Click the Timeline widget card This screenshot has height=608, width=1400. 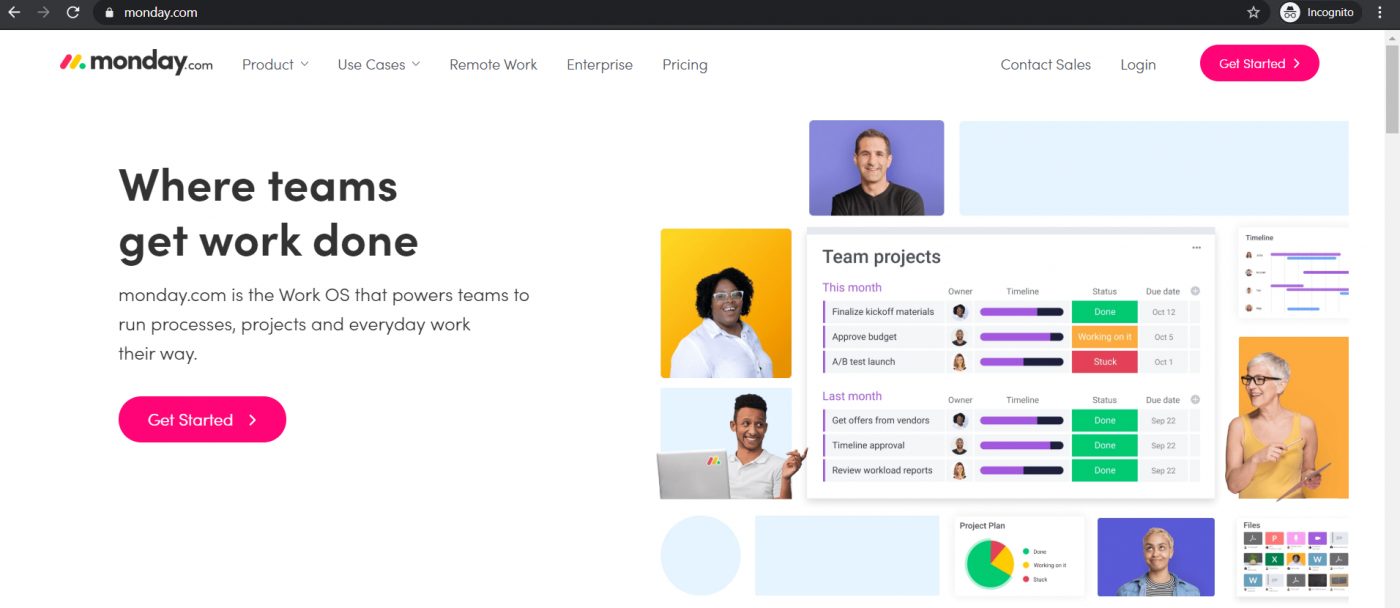point(1293,273)
